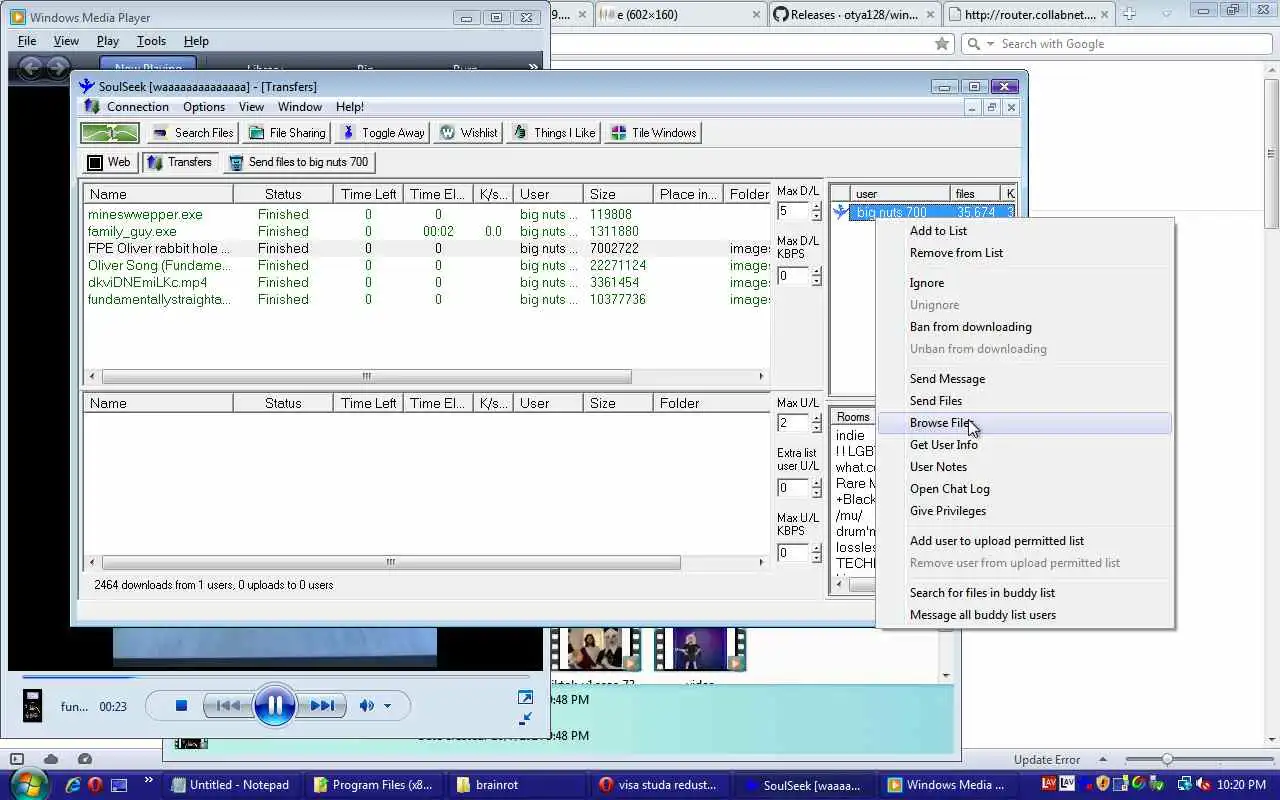The width and height of the screenshot is (1280, 800).
Task: Switch to Releases otya128 browser tab
Action: pyautogui.click(x=855, y=15)
